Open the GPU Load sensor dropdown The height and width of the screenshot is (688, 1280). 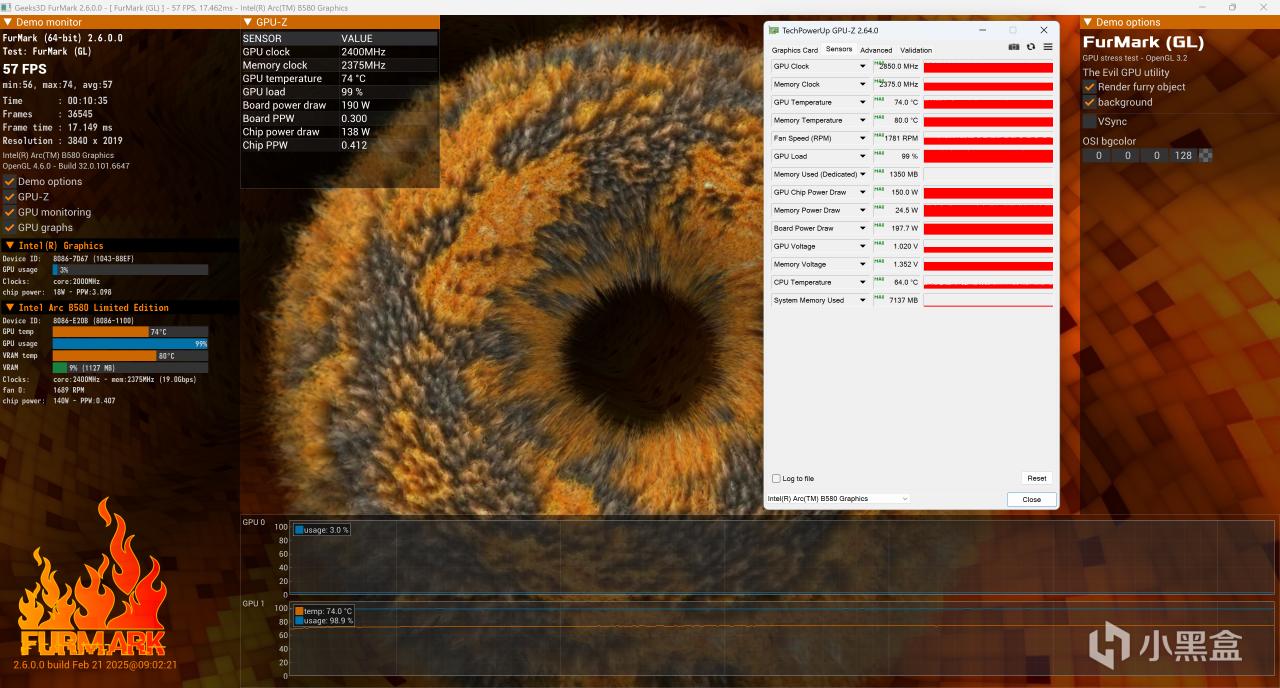point(863,156)
